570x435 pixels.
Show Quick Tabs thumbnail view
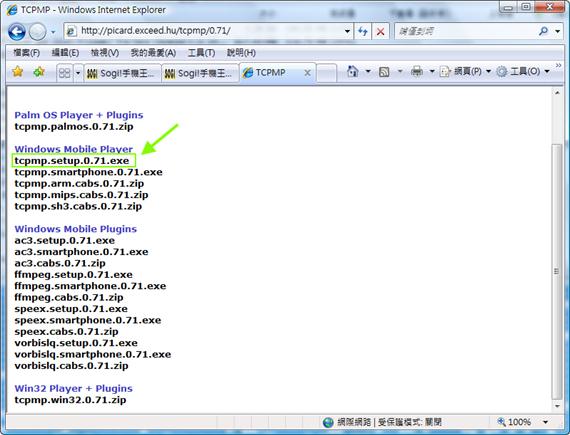tap(65, 73)
